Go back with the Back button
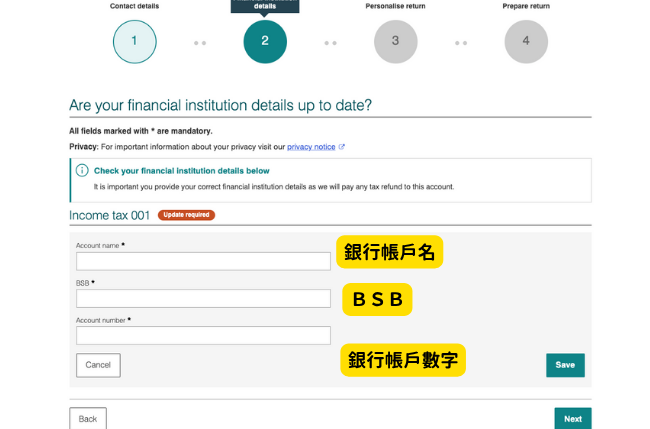 click(88, 418)
